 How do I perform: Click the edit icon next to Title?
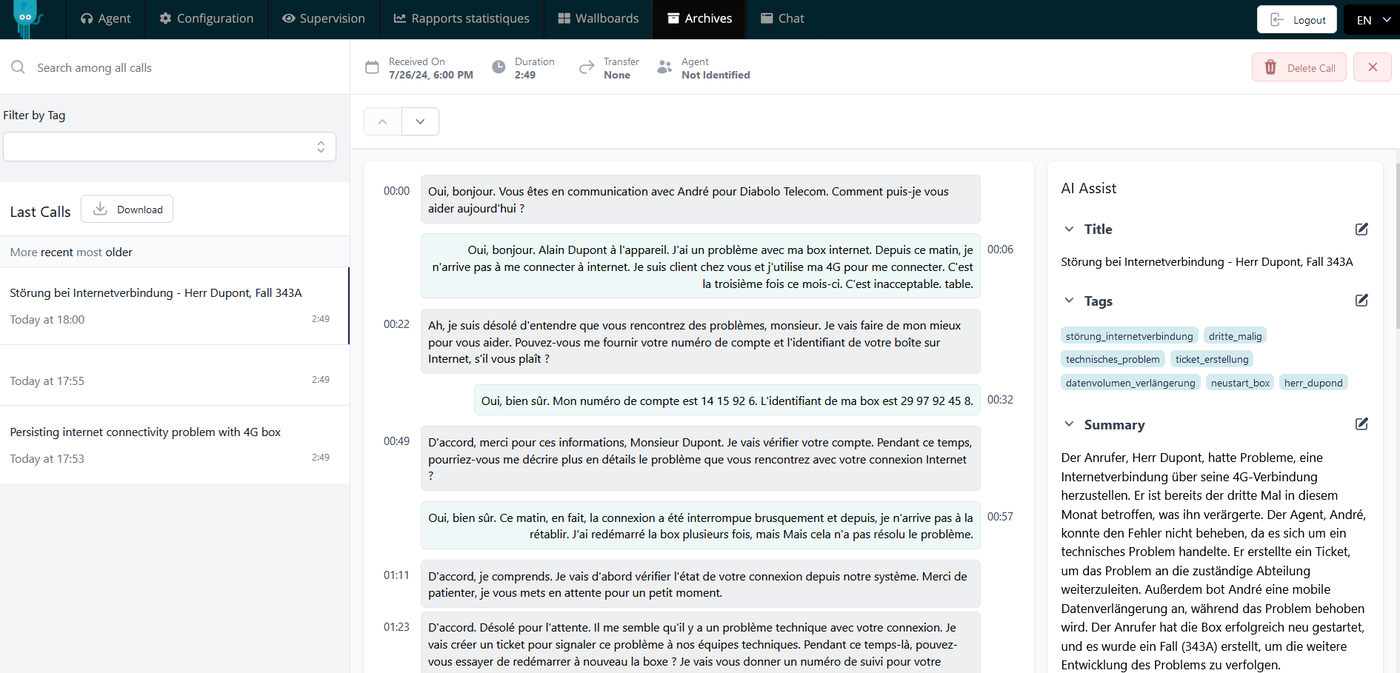(x=1361, y=229)
